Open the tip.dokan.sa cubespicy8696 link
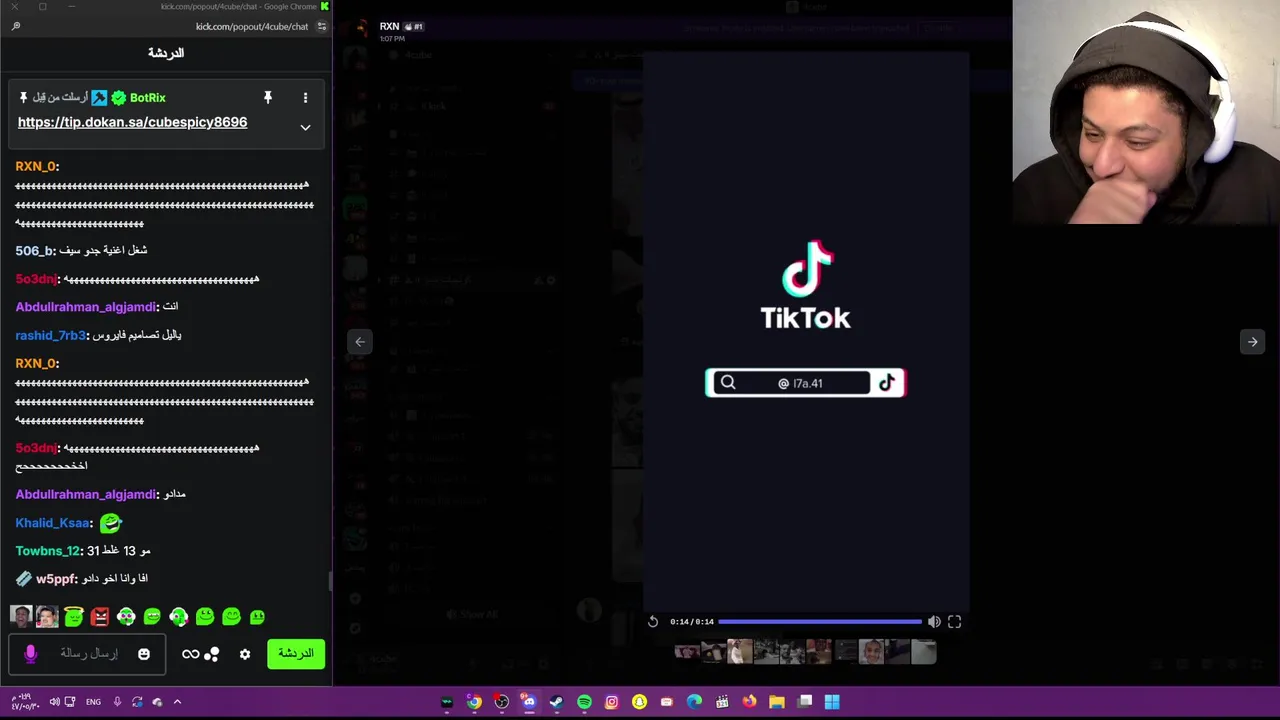The width and height of the screenshot is (1280, 720). [132, 122]
